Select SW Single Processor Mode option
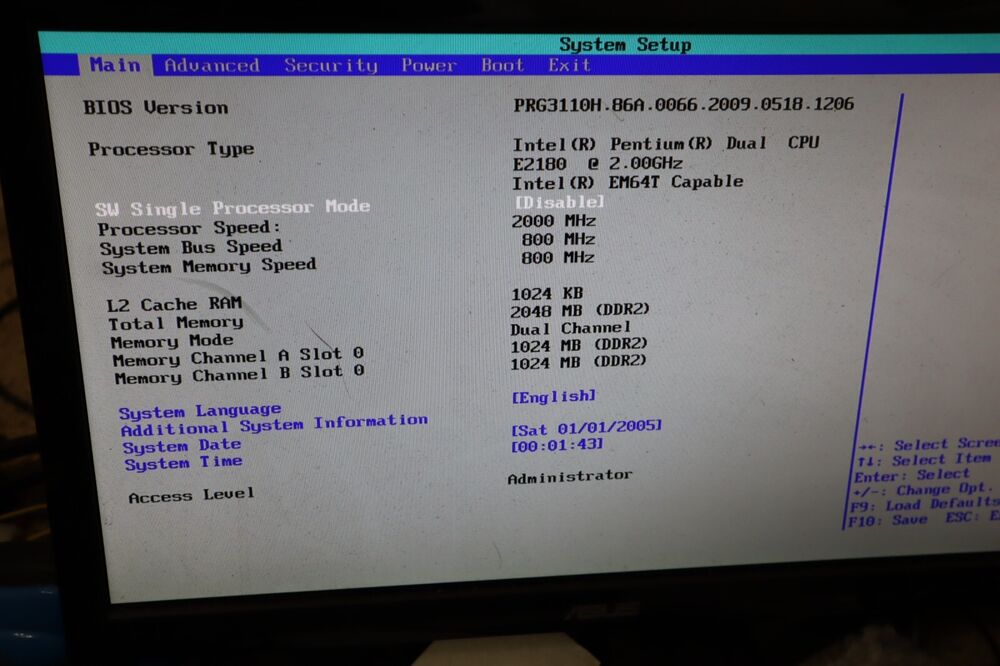Image resolution: width=1000 pixels, height=666 pixels. point(233,208)
